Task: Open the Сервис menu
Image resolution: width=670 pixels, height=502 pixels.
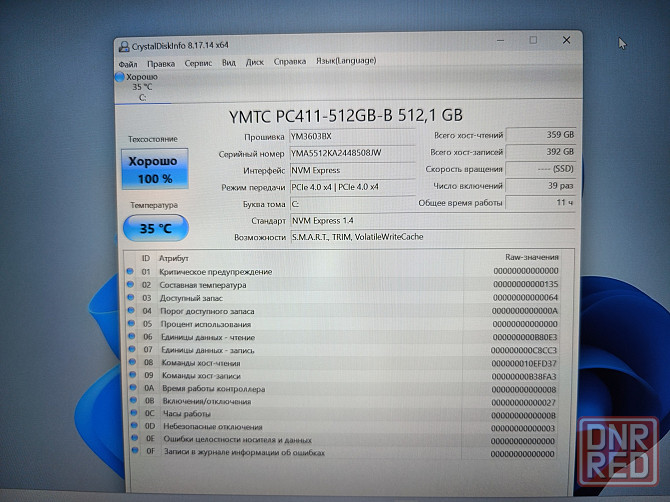Action: point(198,62)
